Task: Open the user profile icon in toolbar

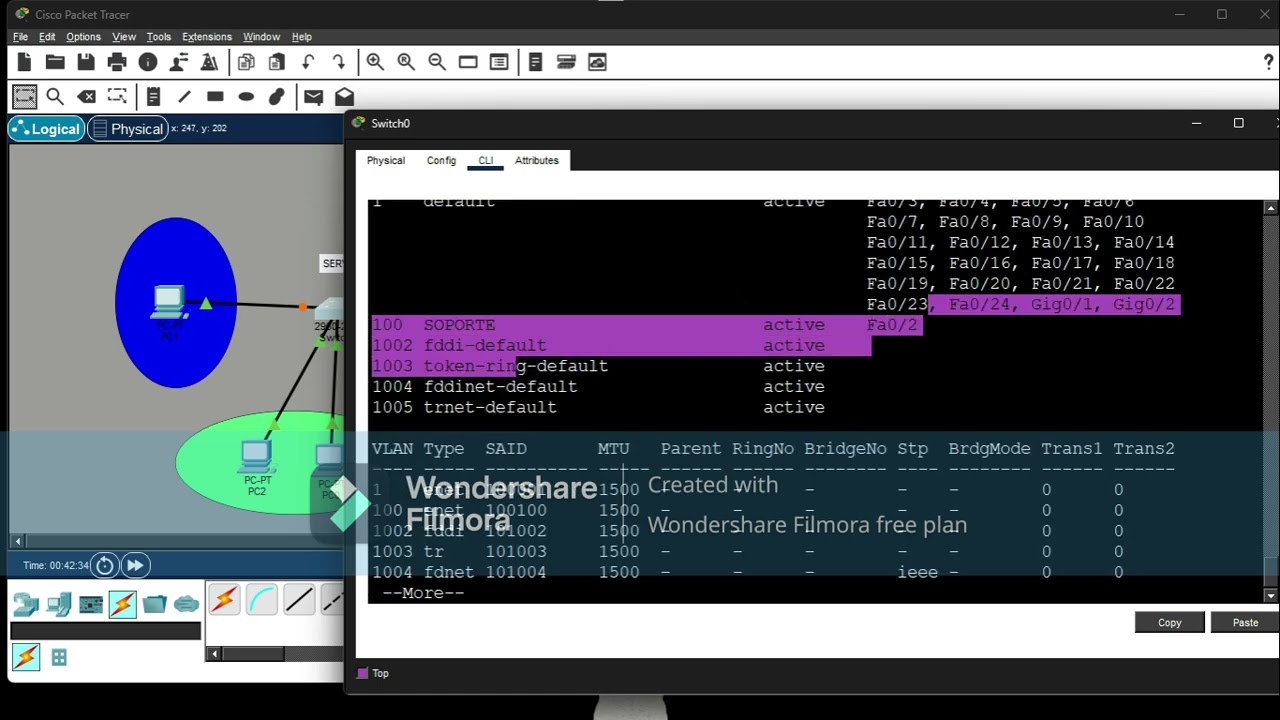Action: point(179,62)
